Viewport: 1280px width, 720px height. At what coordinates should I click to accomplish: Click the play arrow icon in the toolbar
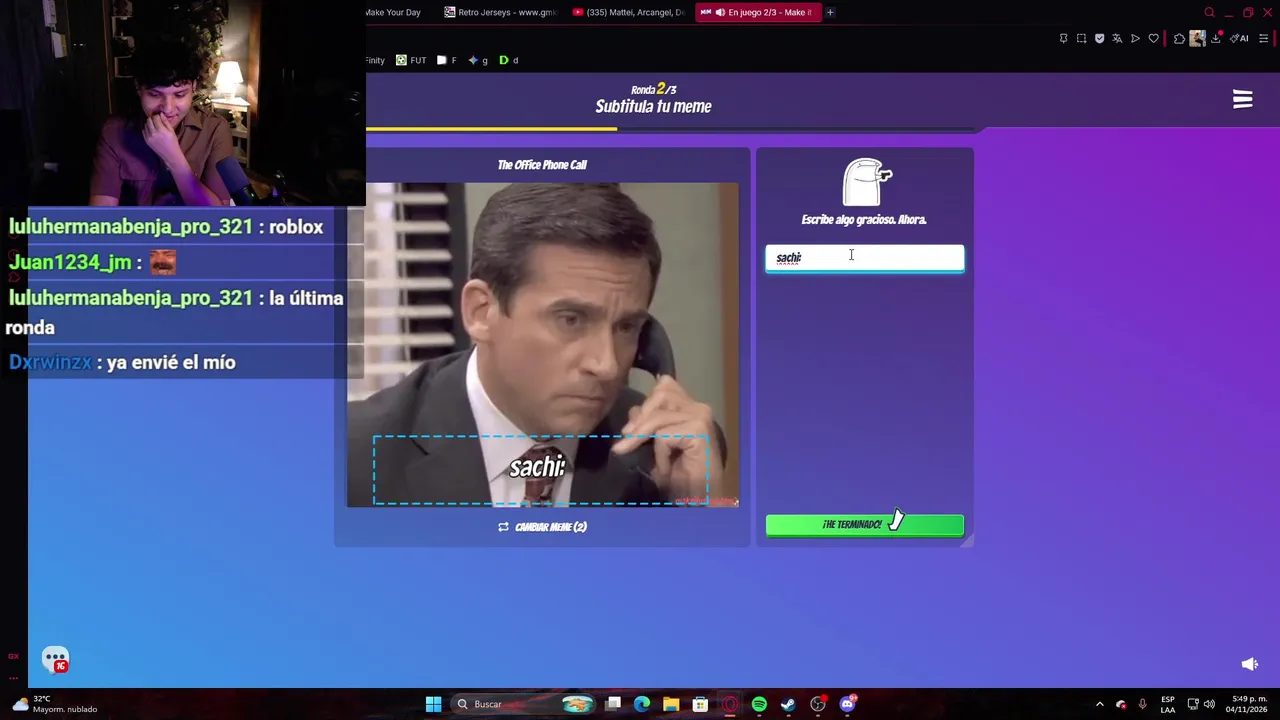tap(1135, 39)
